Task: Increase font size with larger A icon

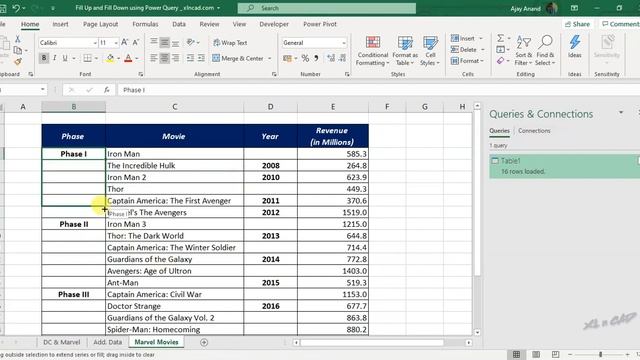Action: click(125, 42)
